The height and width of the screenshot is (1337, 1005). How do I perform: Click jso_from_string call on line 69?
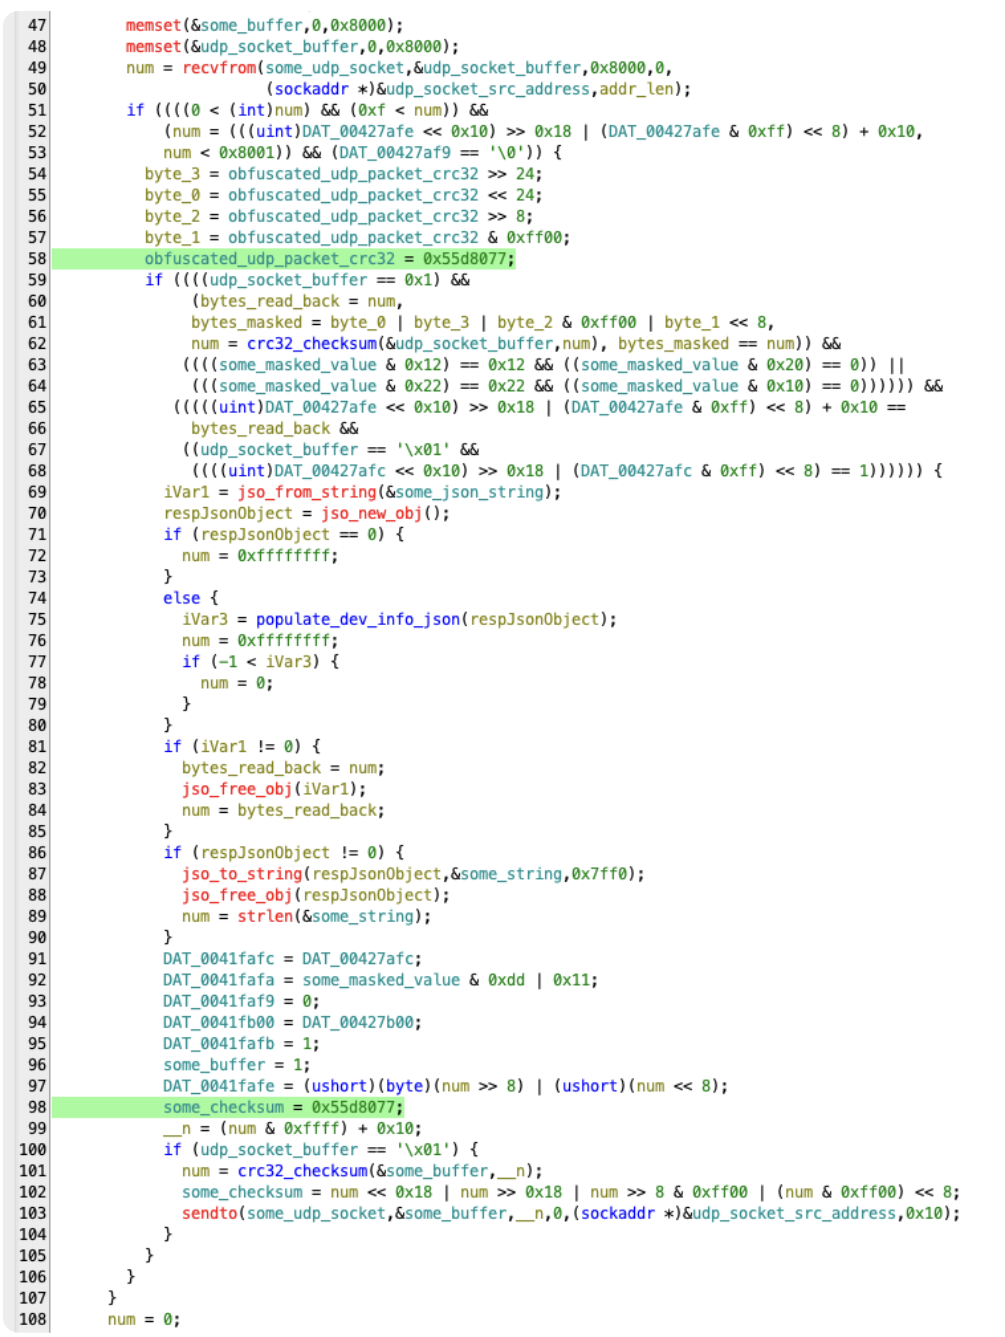click(x=294, y=492)
